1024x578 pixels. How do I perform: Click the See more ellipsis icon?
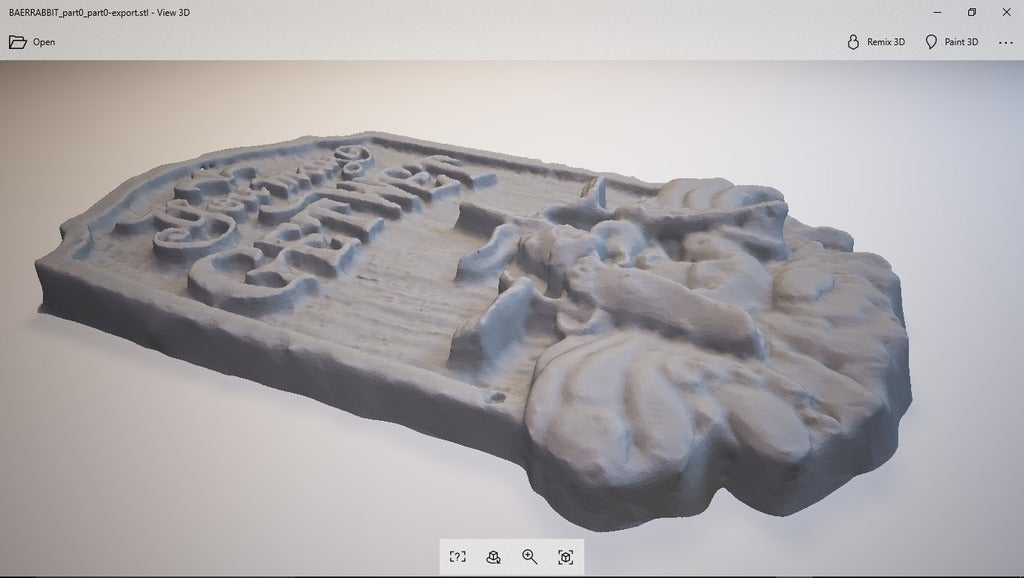click(1006, 42)
